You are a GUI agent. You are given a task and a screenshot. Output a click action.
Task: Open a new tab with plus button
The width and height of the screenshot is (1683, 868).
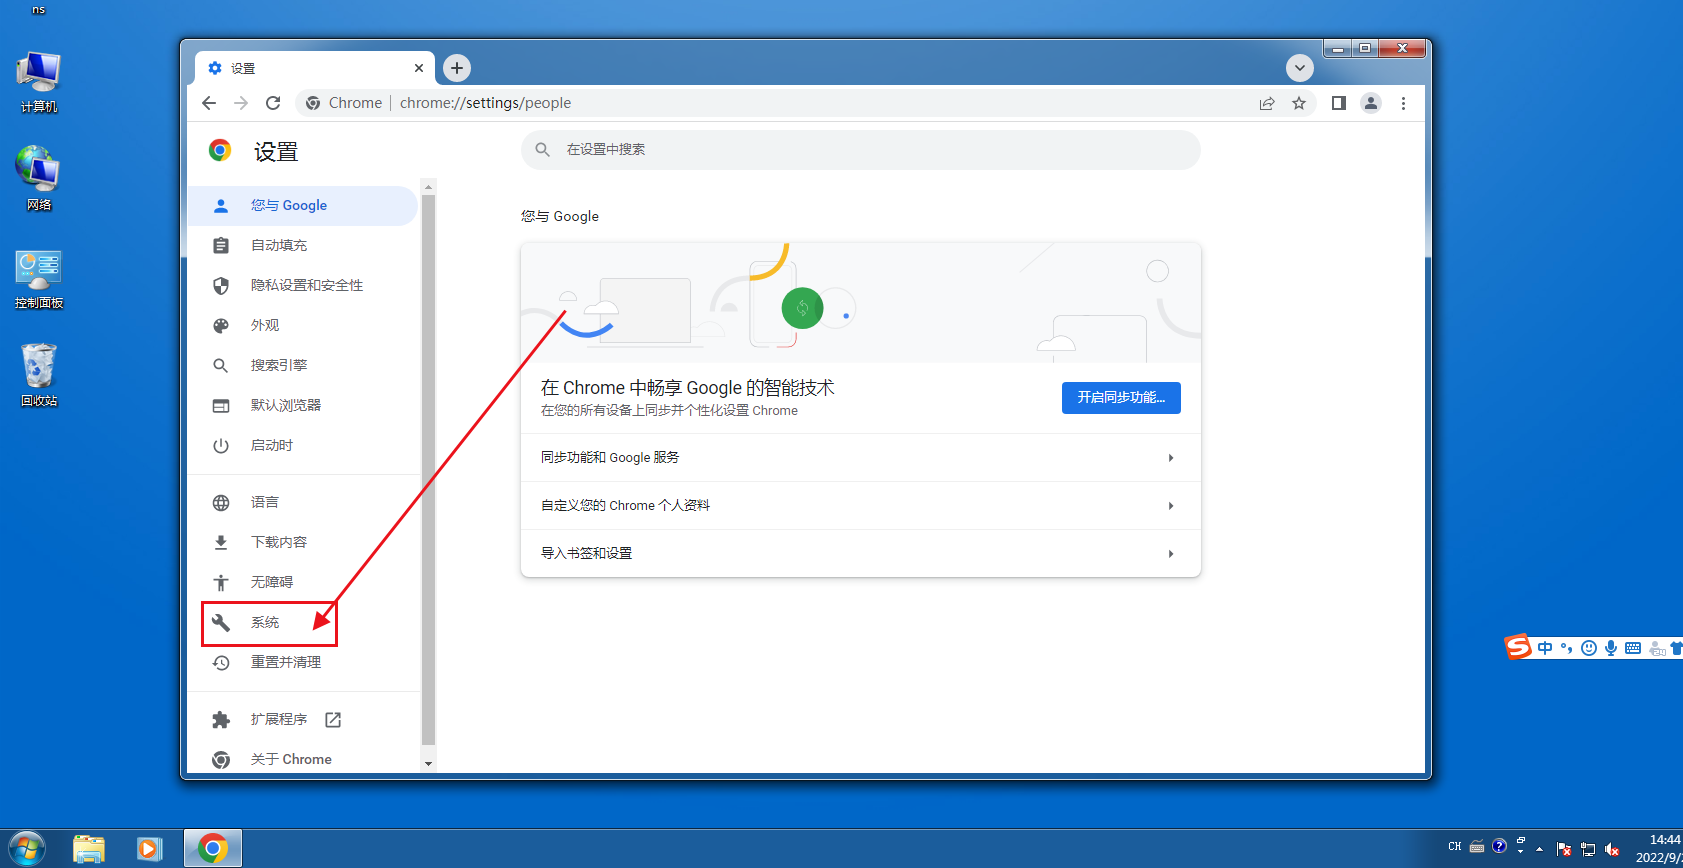point(457,68)
